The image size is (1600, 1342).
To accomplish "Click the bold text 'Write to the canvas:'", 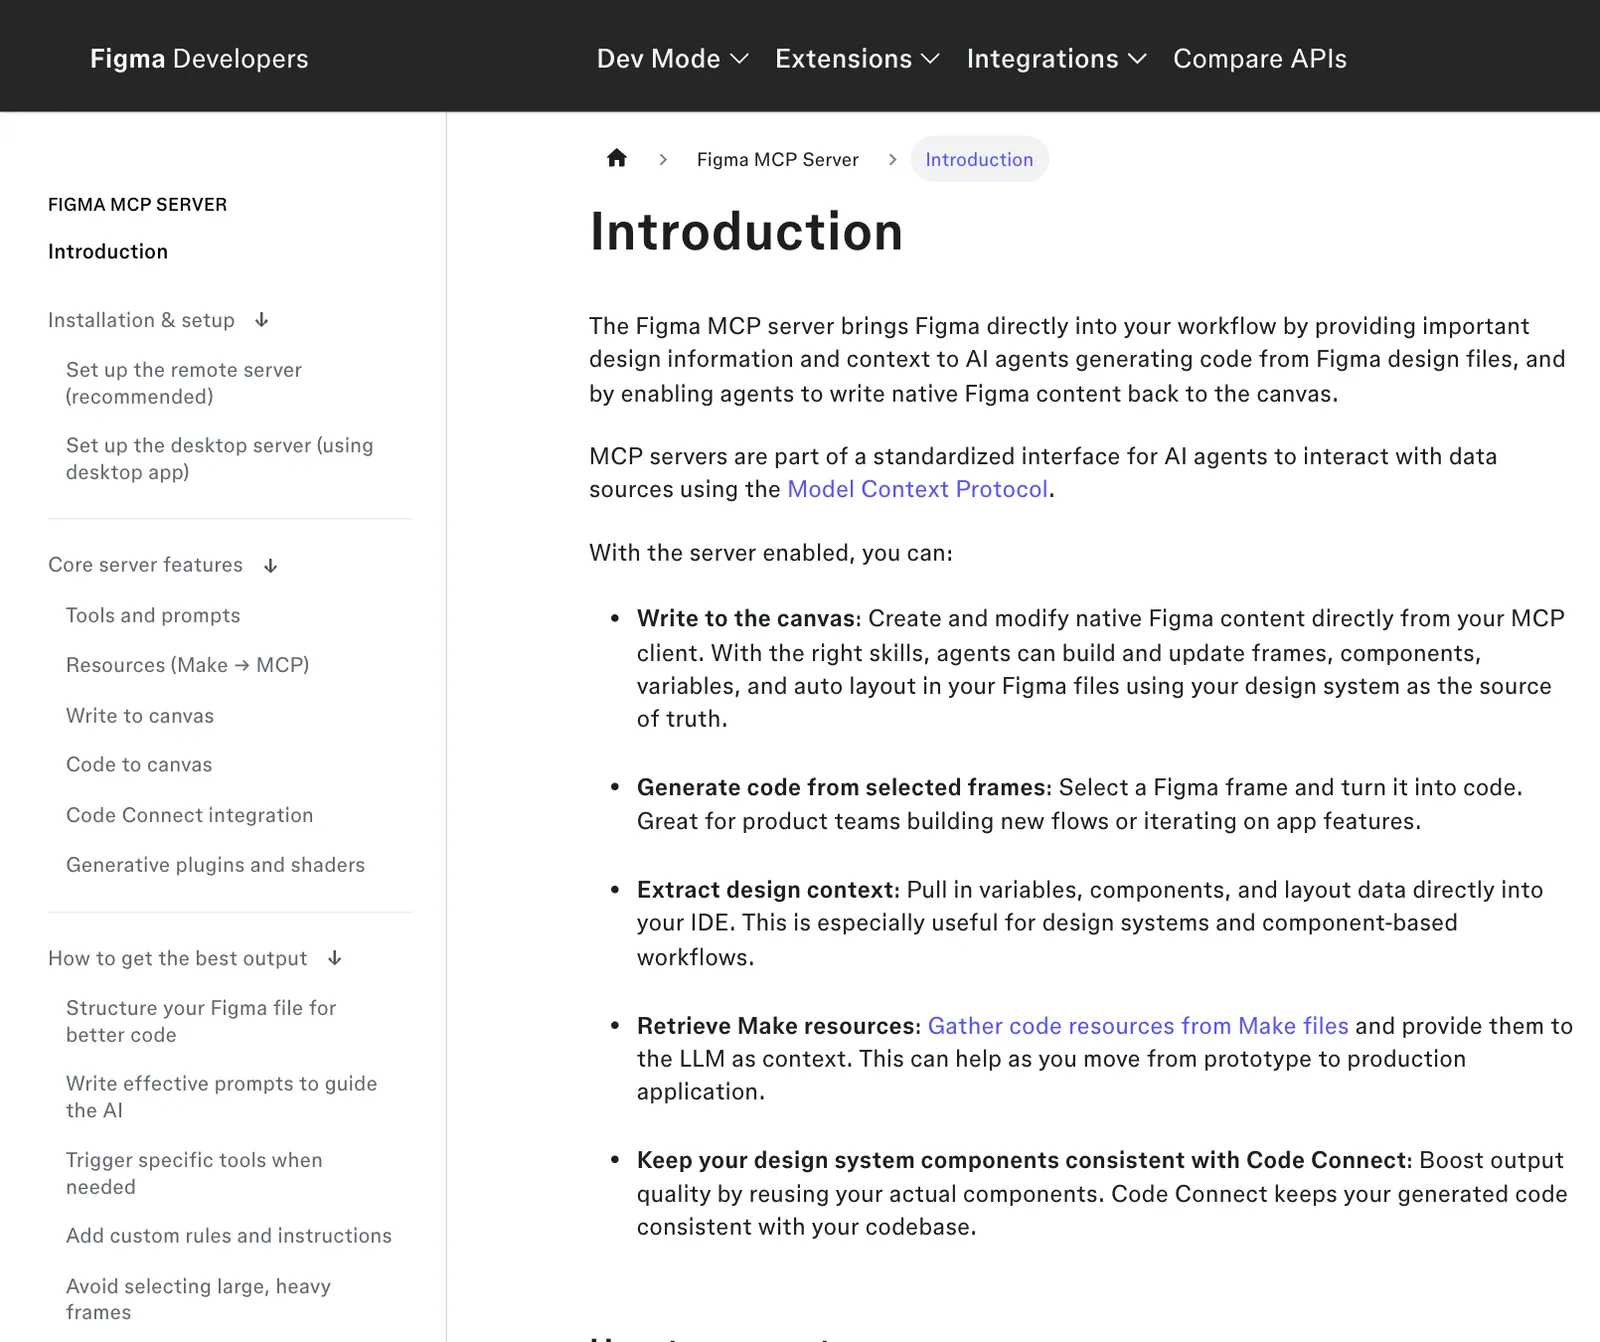I will pos(749,618).
